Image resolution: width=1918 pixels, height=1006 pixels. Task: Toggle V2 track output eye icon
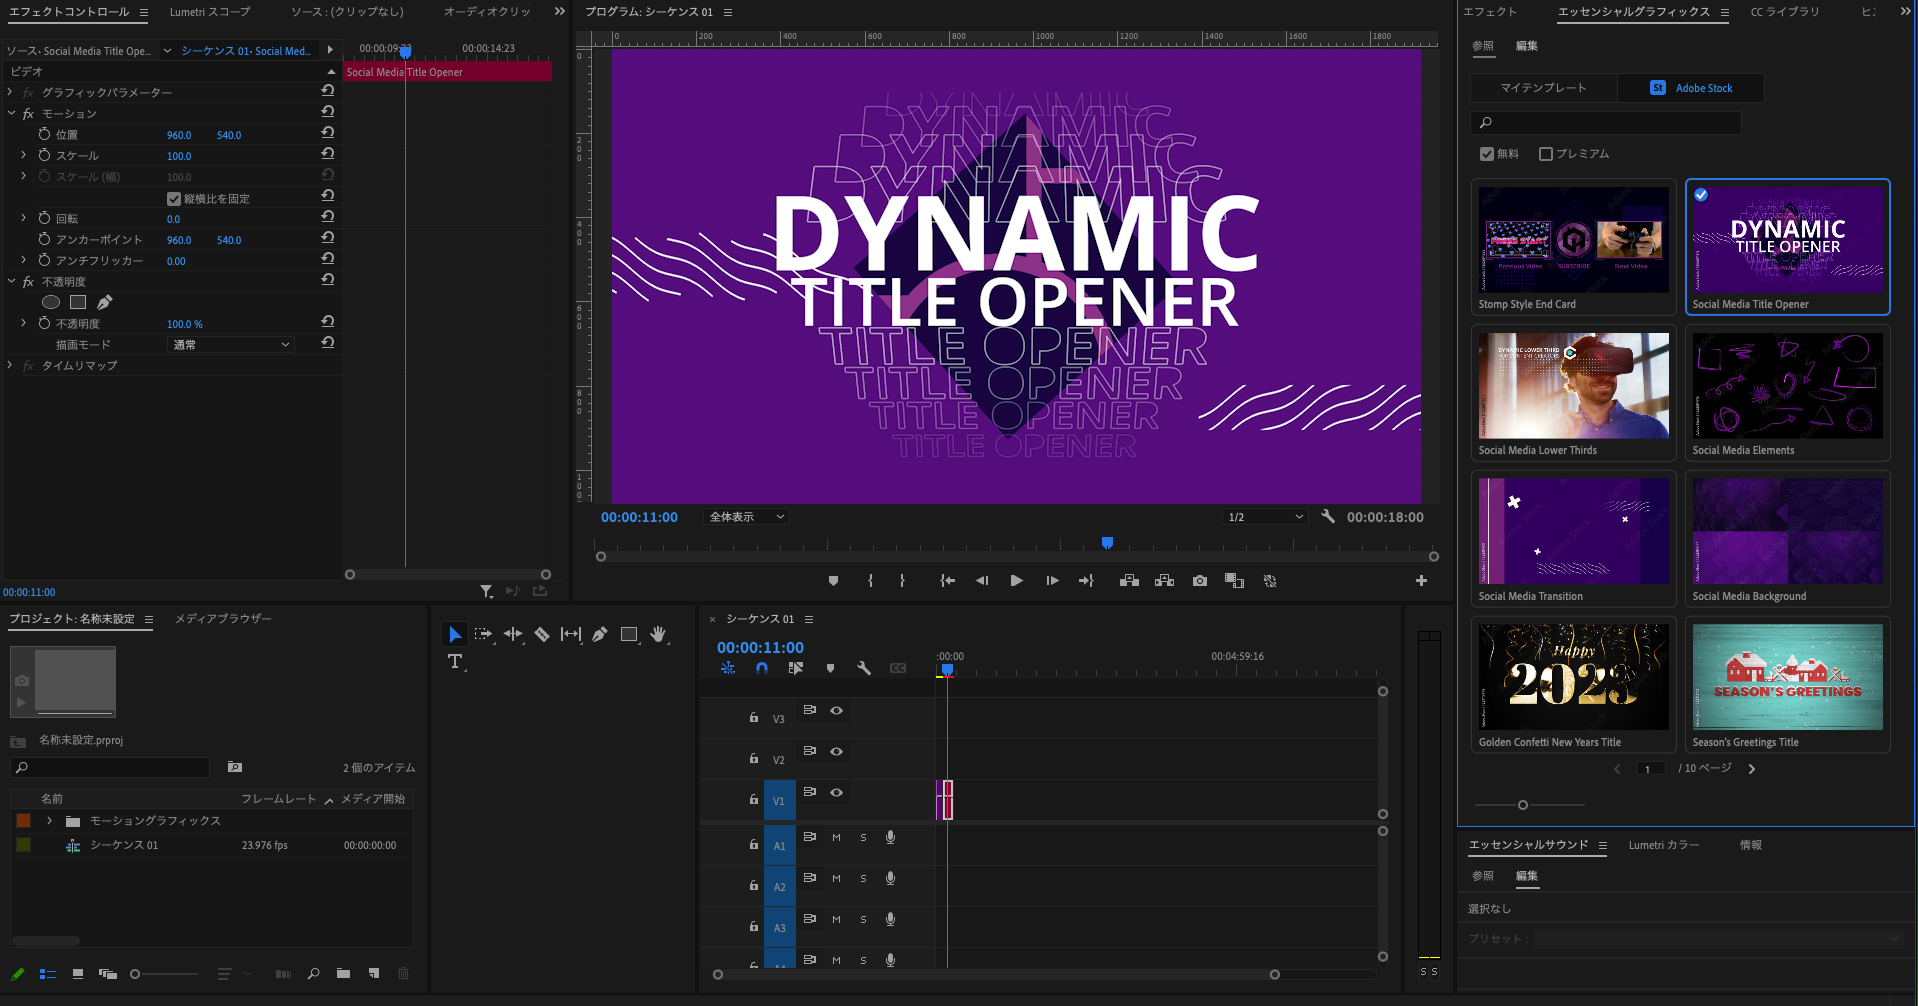coord(837,752)
